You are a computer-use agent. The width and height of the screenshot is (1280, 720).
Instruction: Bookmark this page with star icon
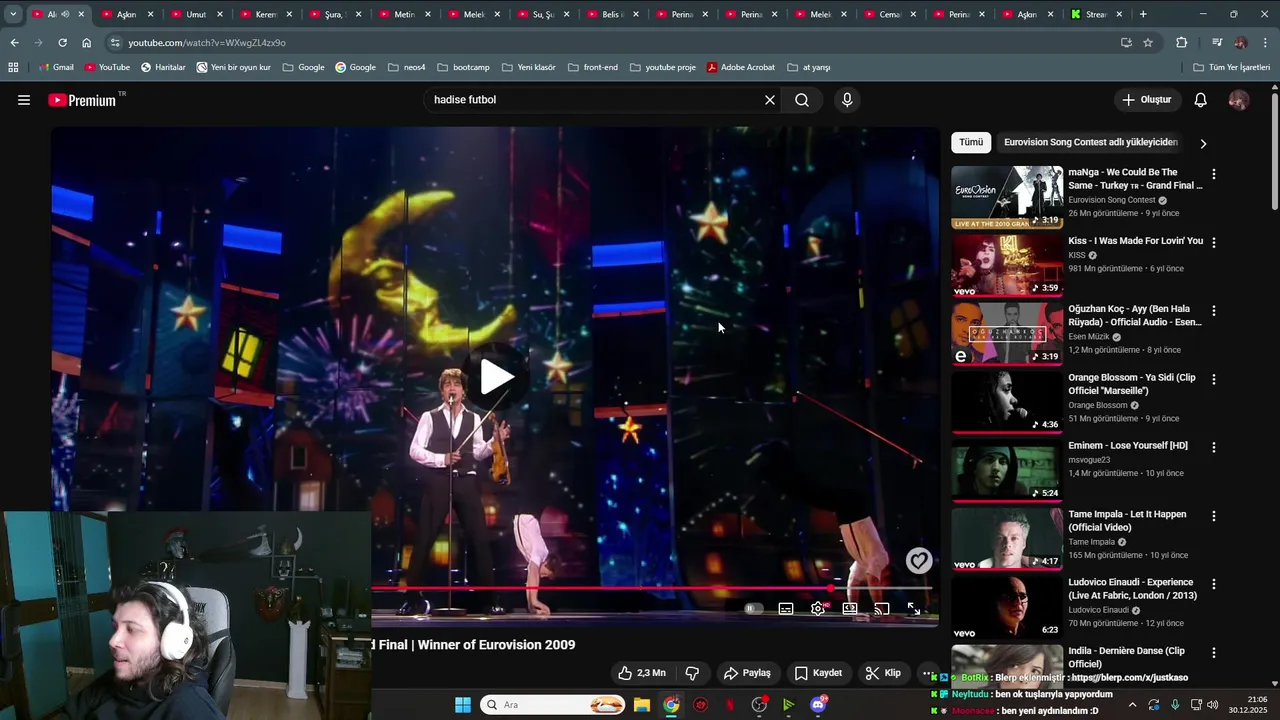pyautogui.click(x=1148, y=43)
